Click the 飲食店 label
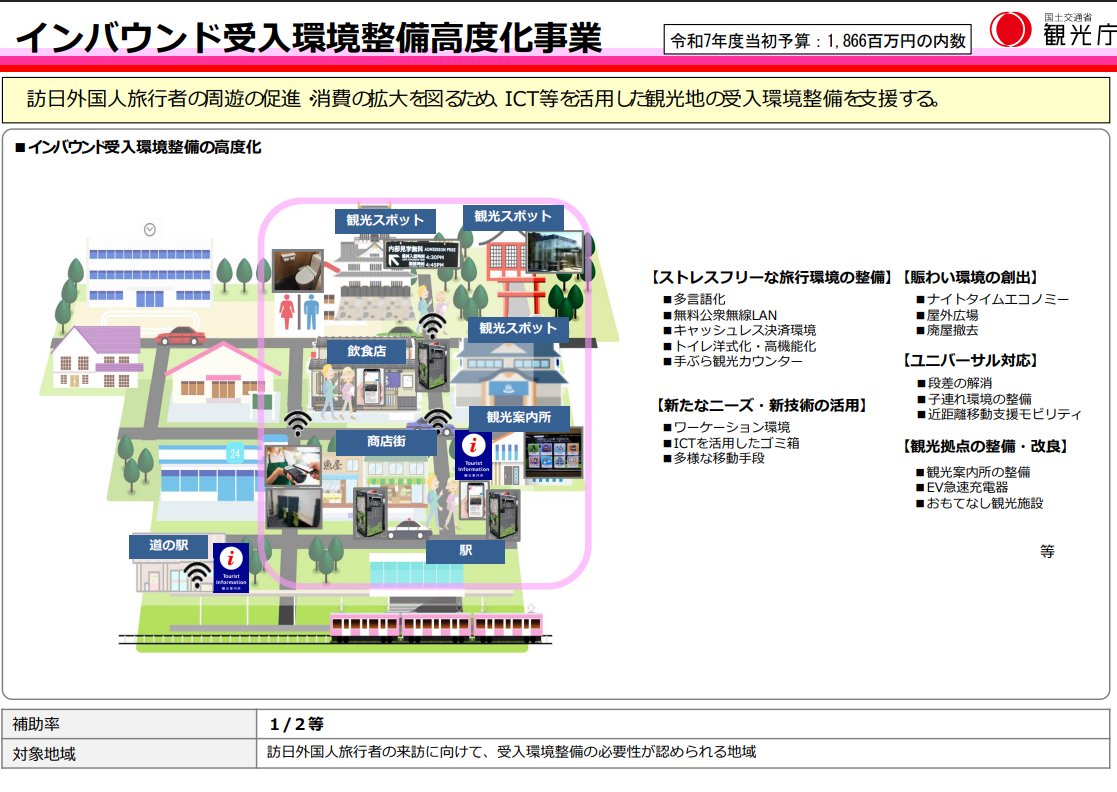Viewport: 1117px width, 792px height. pos(367,350)
